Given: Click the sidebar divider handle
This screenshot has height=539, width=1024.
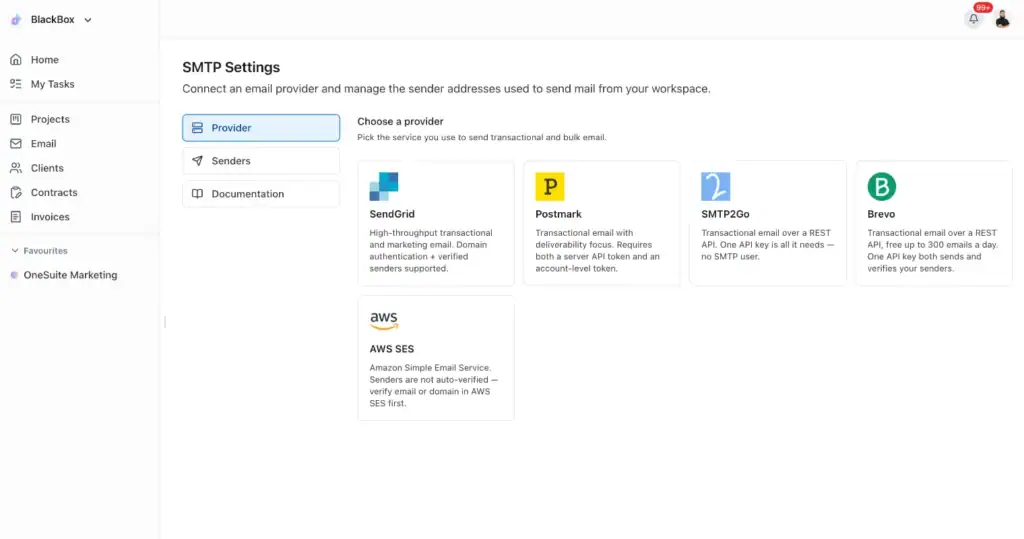Looking at the screenshot, I should (x=165, y=322).
